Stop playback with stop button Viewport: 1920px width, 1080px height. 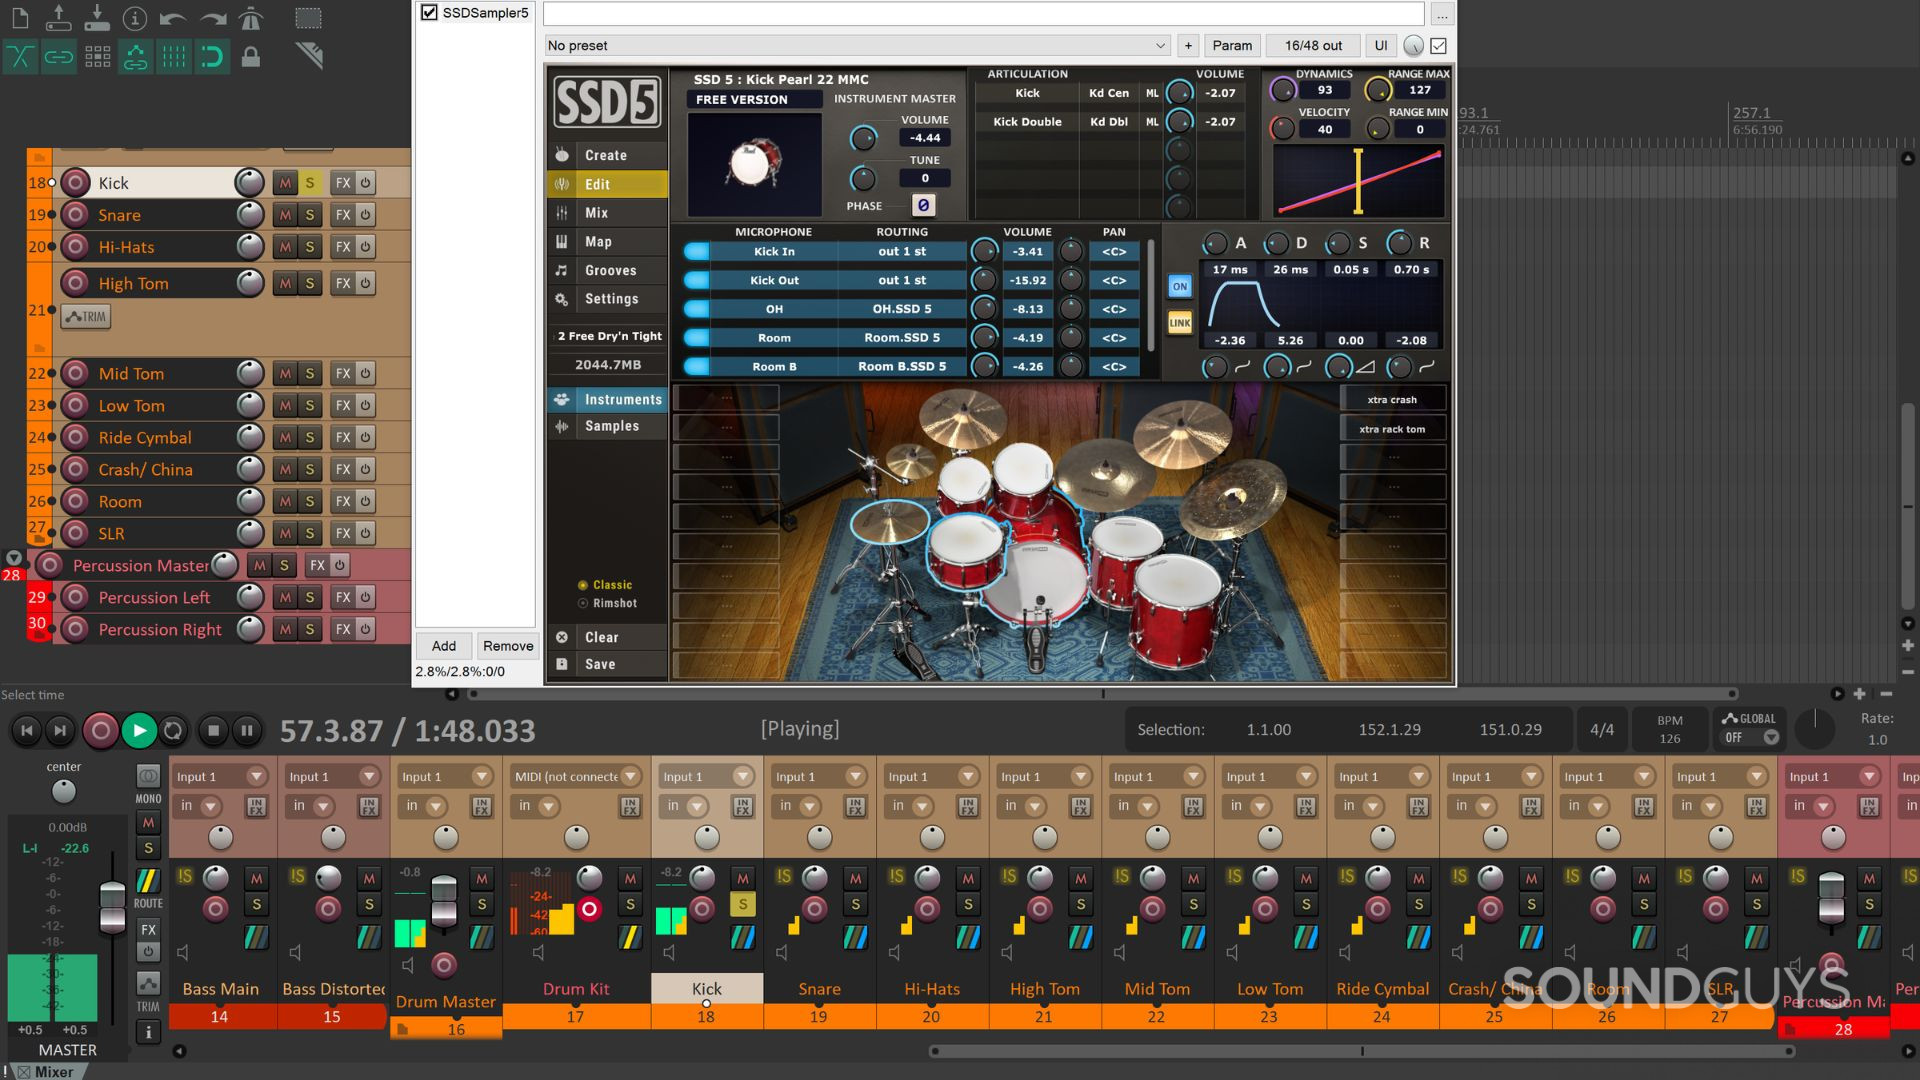(213, 731)
